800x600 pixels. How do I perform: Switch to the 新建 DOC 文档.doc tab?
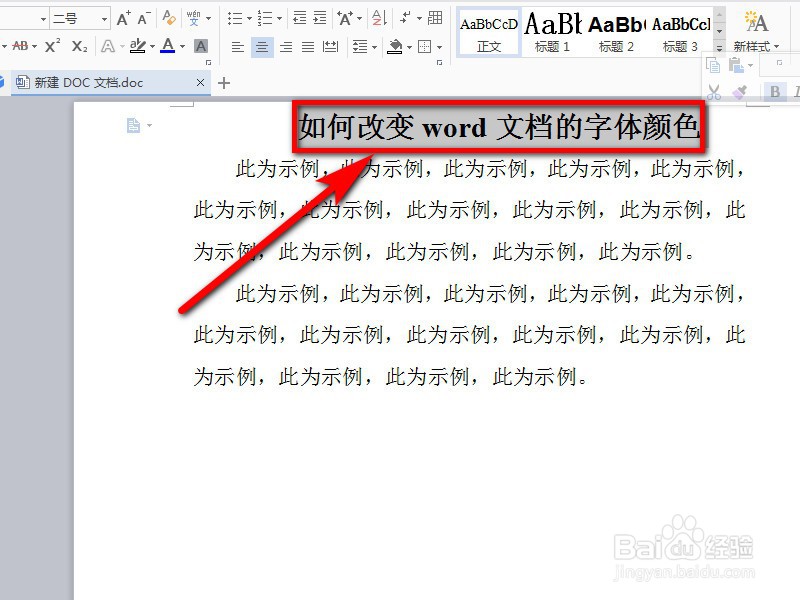click(x=110, y=83)
